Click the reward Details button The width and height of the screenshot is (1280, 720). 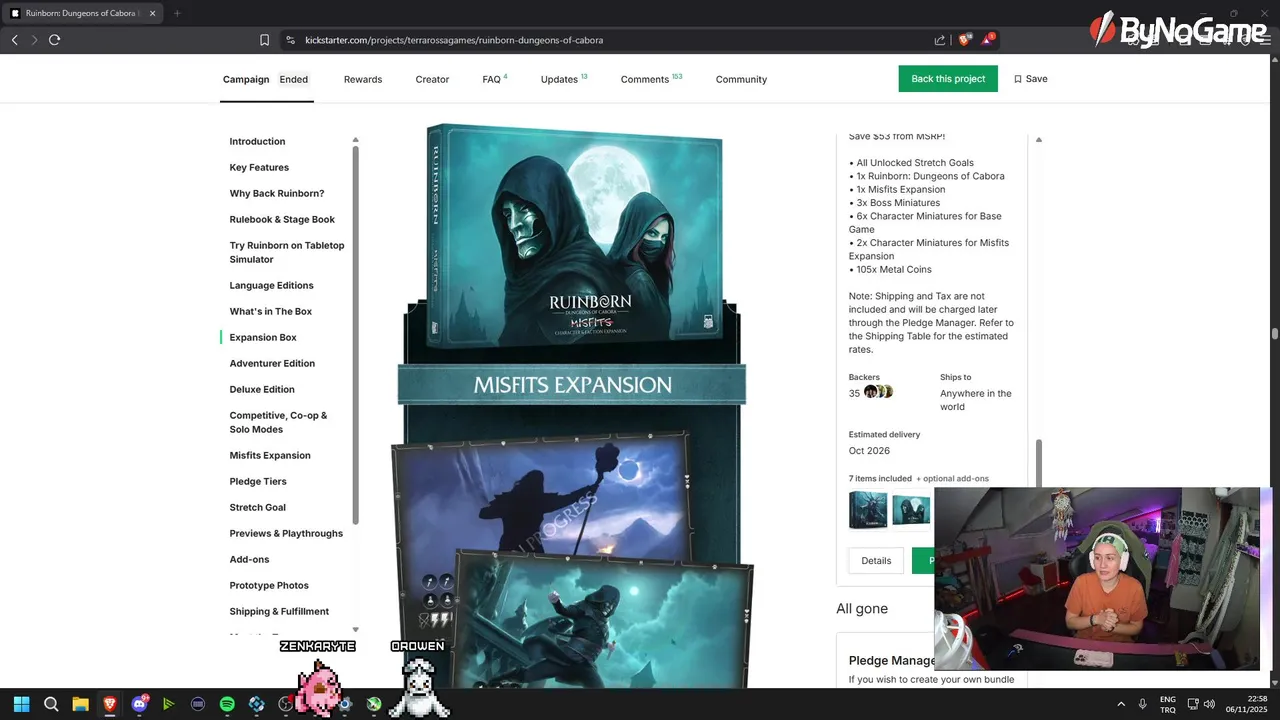click(x=876, y=560)
